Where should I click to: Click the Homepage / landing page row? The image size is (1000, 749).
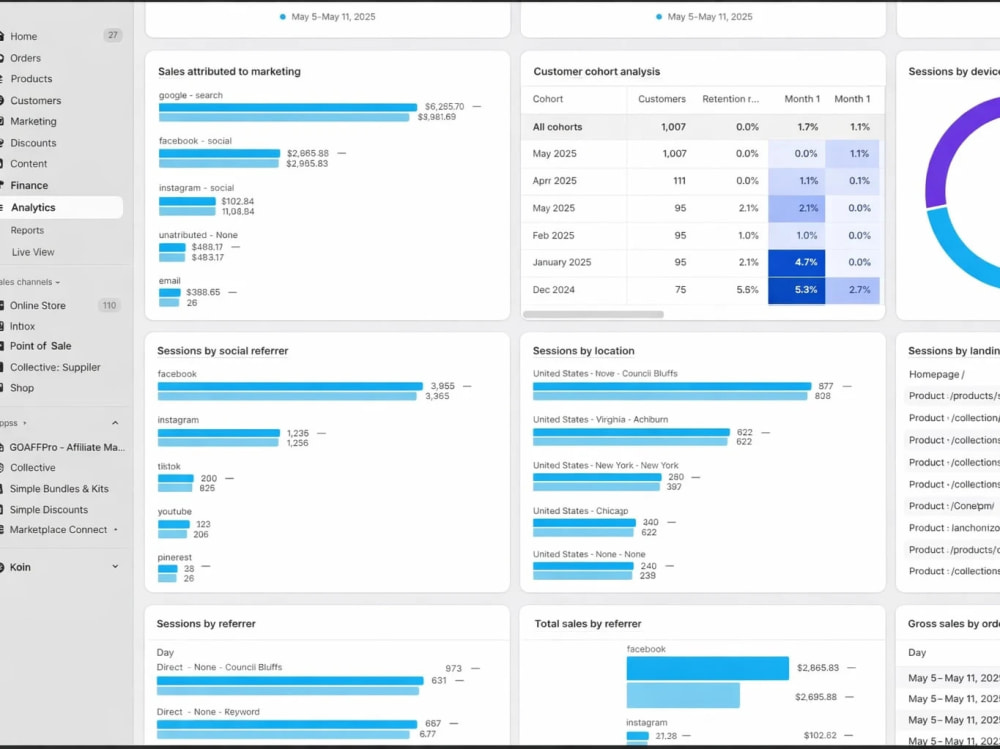936,374
